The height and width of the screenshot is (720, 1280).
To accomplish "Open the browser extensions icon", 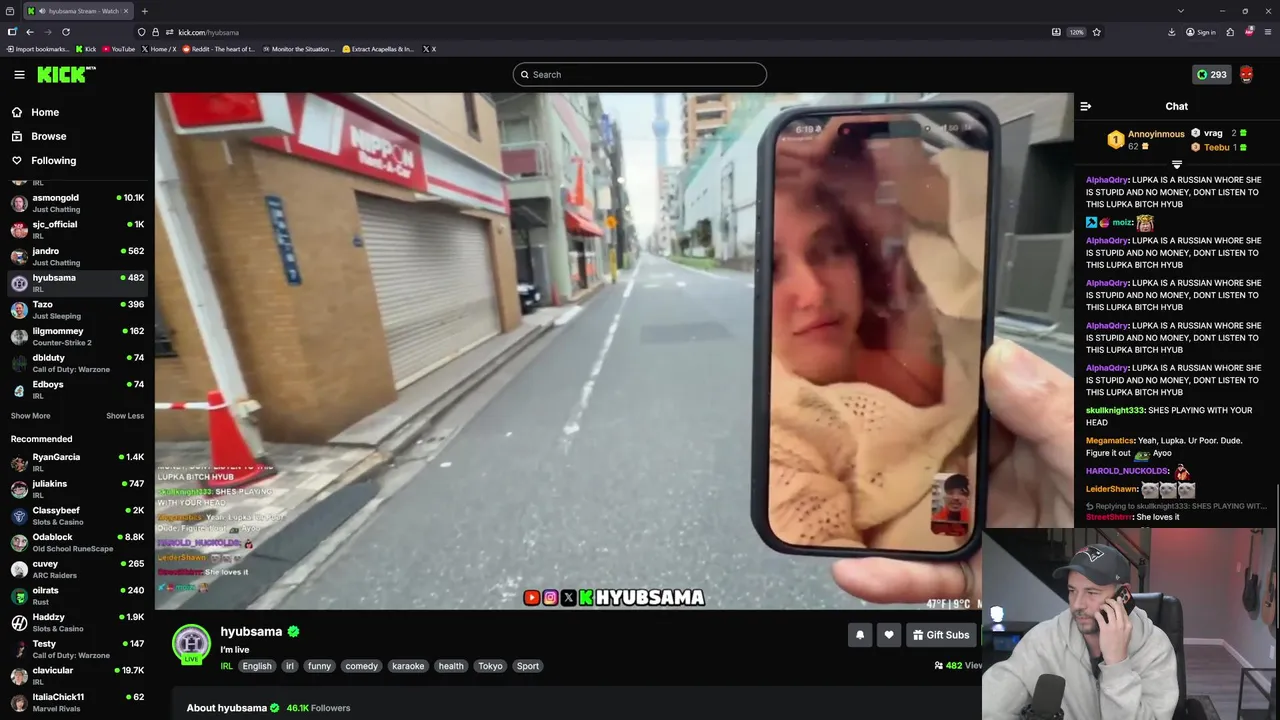I will [1230, 32].
